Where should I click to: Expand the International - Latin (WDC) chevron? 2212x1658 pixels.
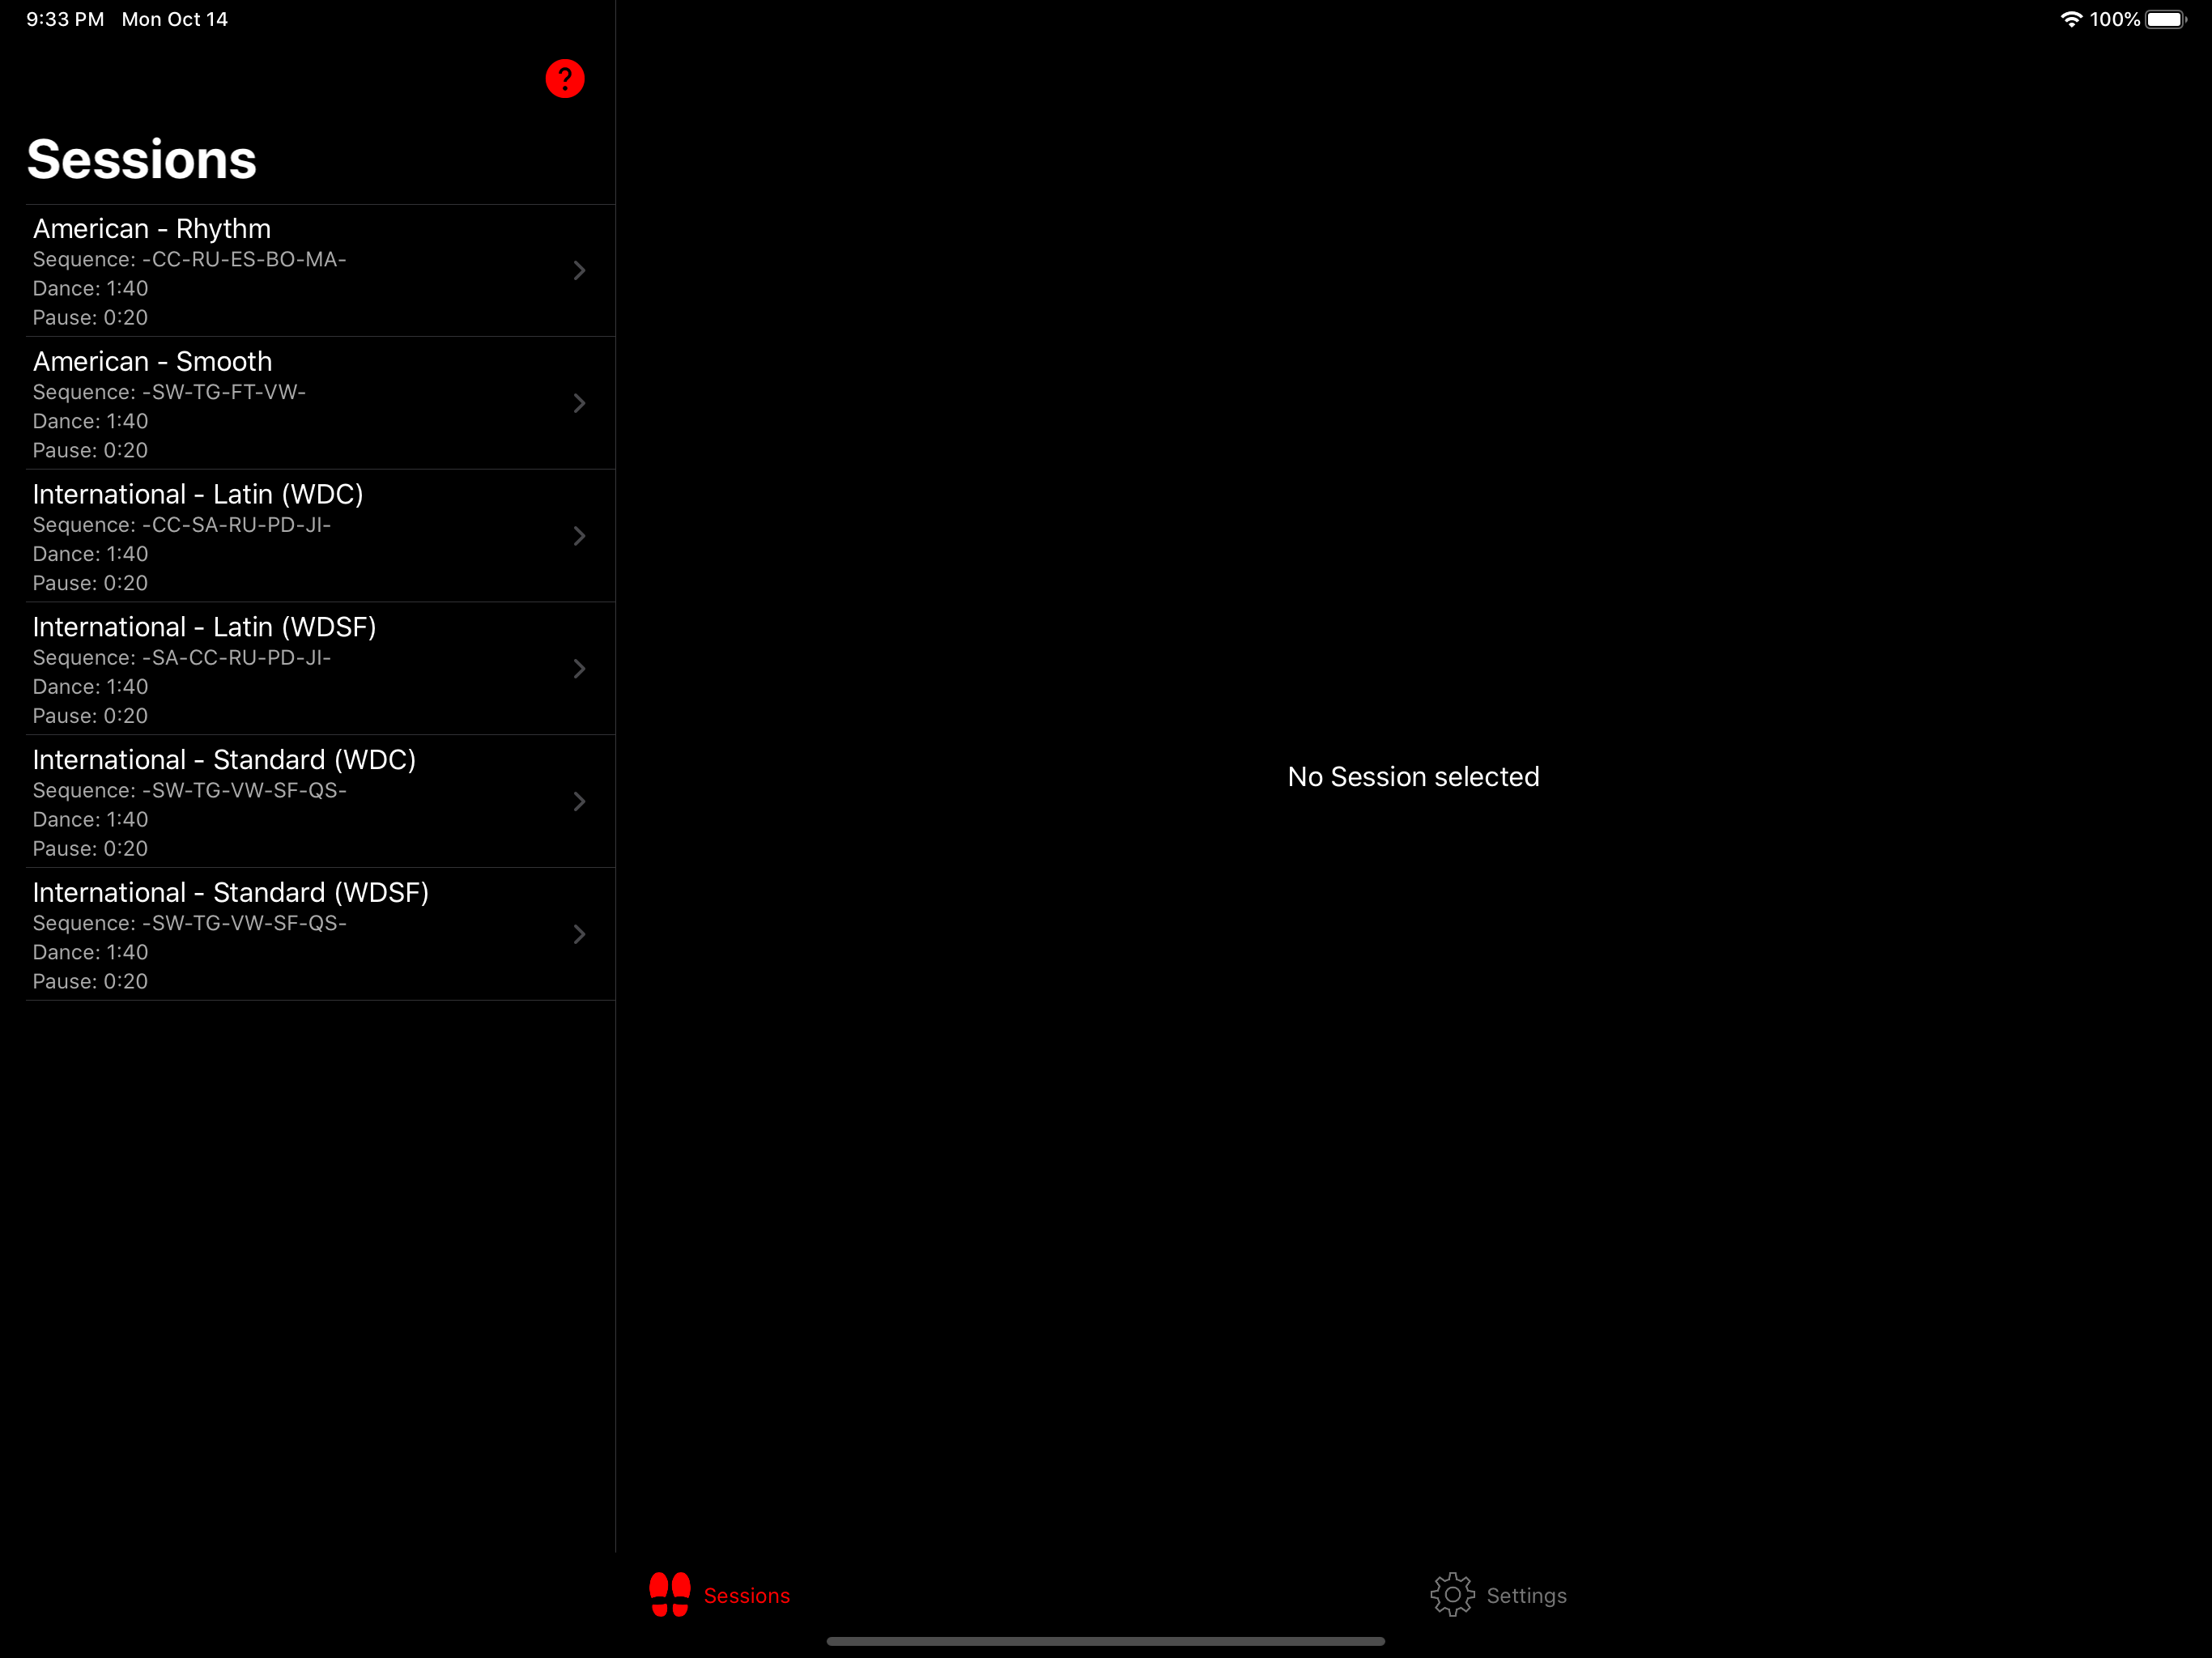[x=579, y=536]
